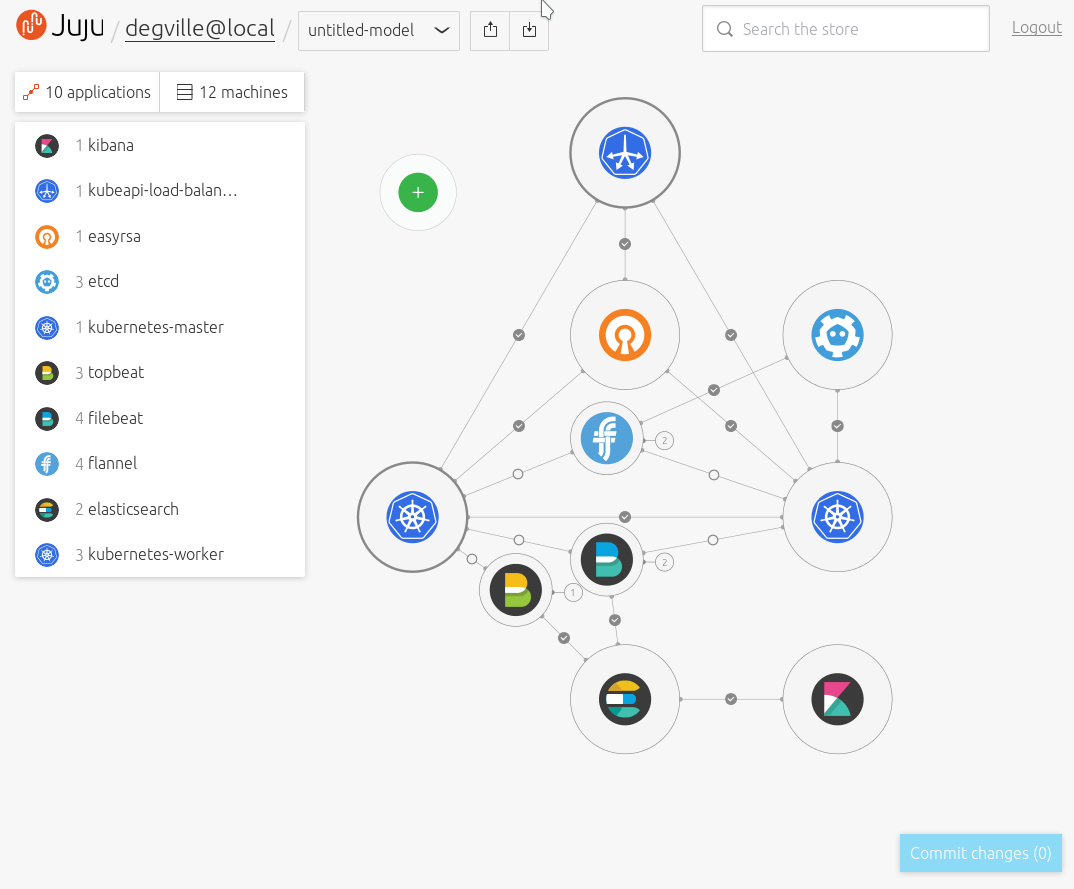This screenshot has height=889, width=1074.
Task: Select easyrsa icon in the applications list
Action: tap(47, 237)
